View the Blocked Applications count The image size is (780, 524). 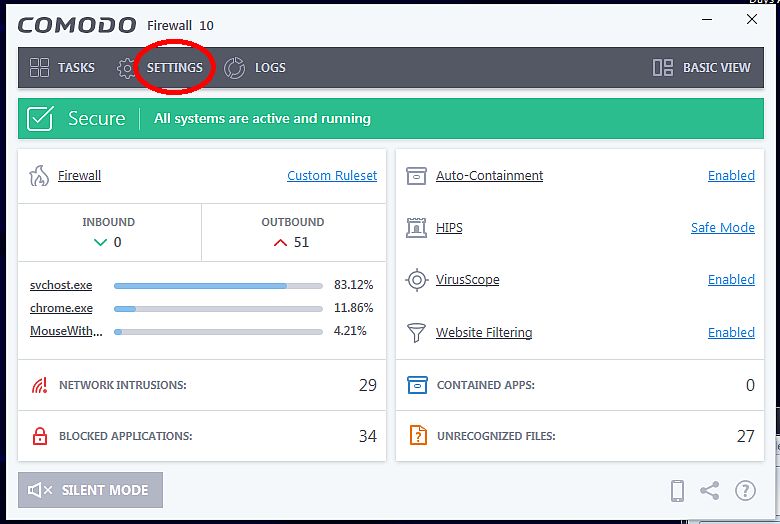pos(367,436)
